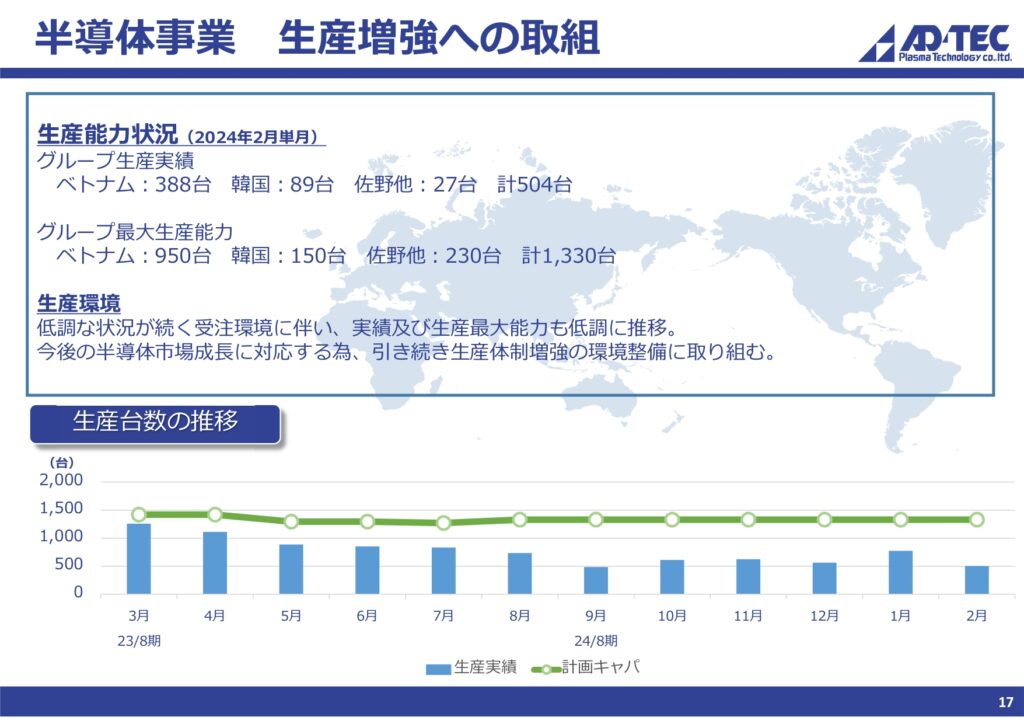Click the 2,000 y-axis label

[x=61, y=480]
